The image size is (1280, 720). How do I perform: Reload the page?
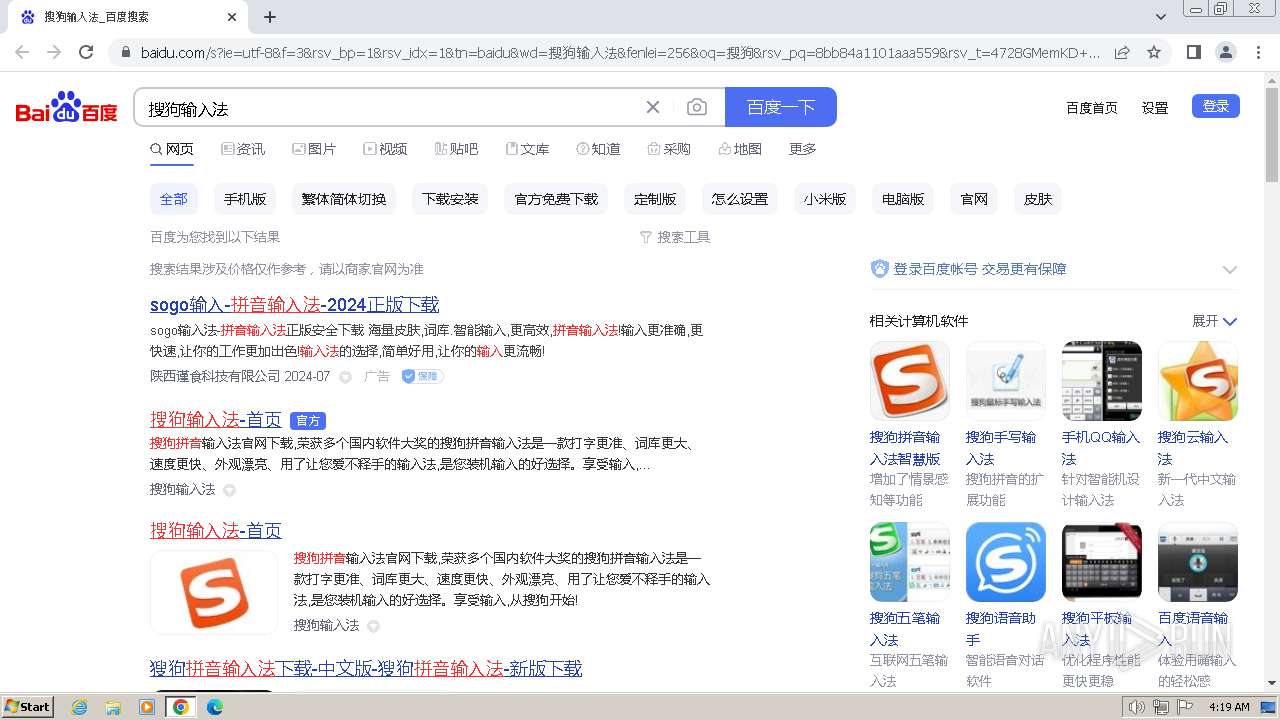86,52
